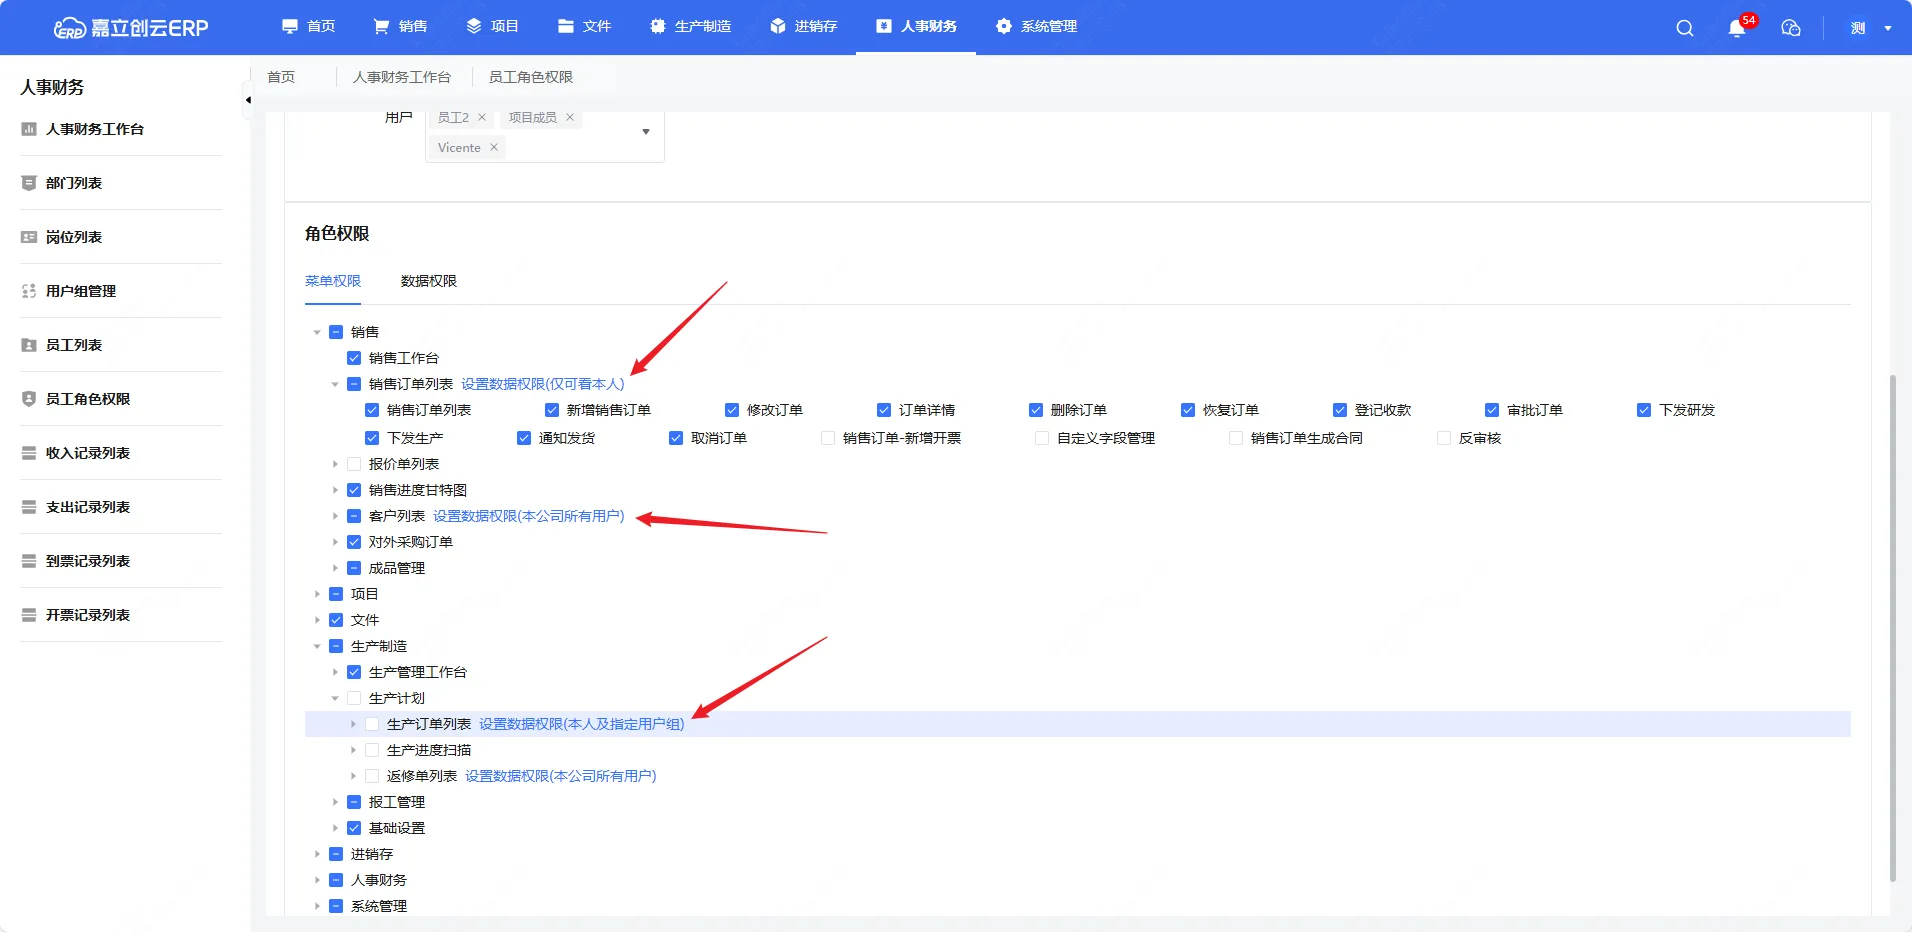Click 设置数据权限(本人及指定用户组) link
1912x932 pixels.
tap(581, 724)
